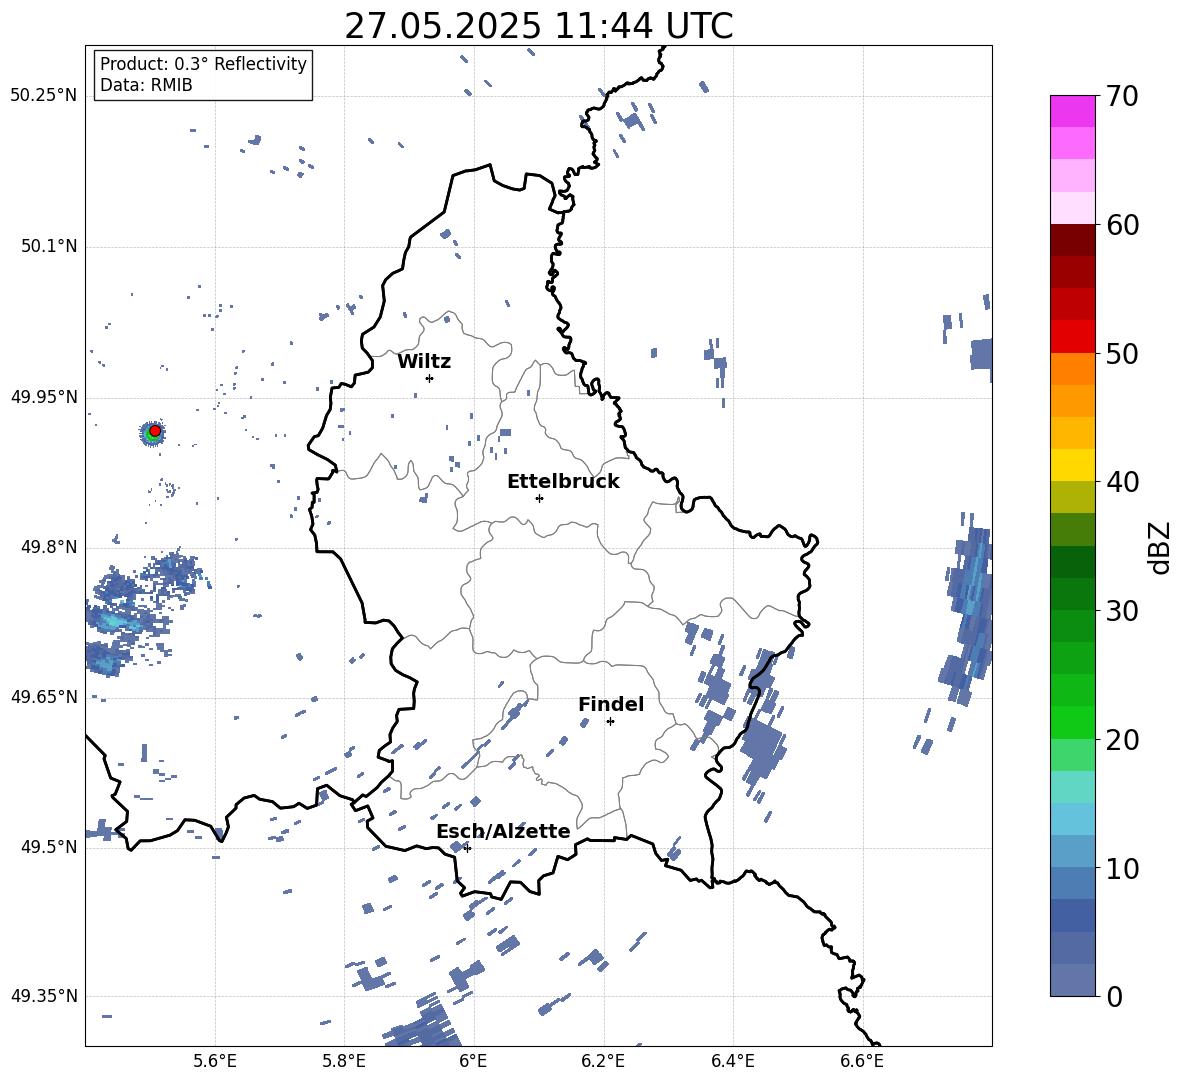Click the title timestamp 27.05.2025 11:44 UTC
This screenshot has width=1184, height=1081.
pos(538,26)
